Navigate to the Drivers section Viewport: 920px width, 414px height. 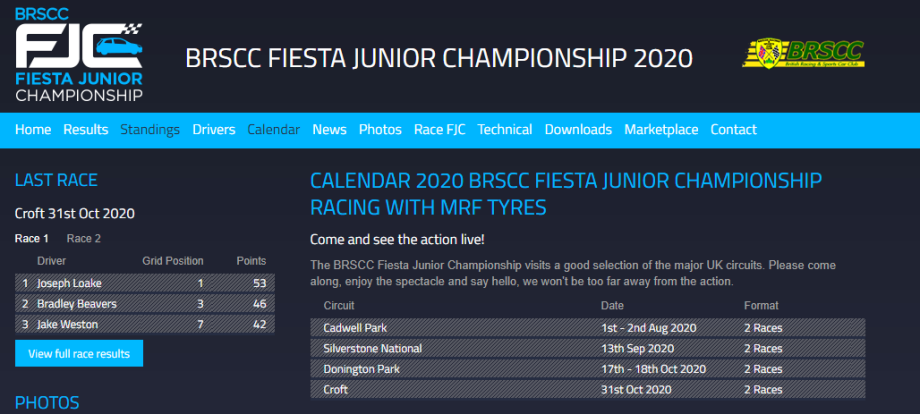coord(214,130)
